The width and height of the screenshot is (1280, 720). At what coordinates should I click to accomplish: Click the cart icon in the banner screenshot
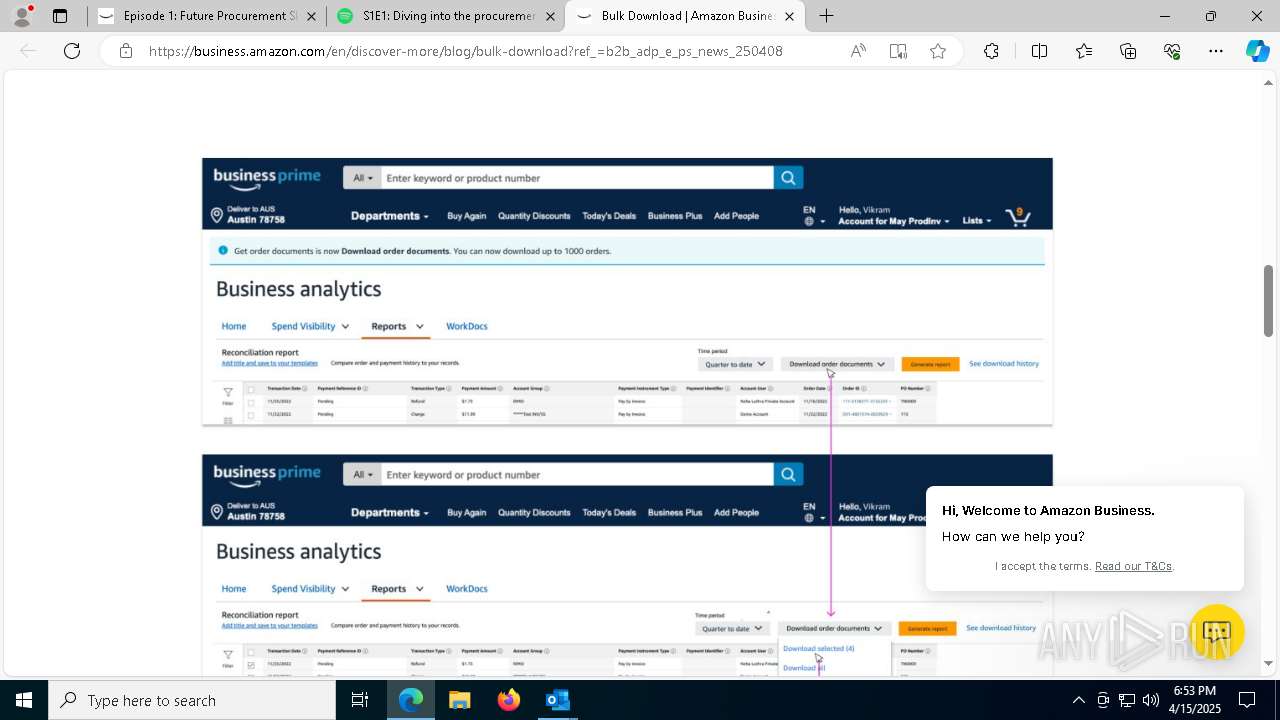coord(1018,216)
